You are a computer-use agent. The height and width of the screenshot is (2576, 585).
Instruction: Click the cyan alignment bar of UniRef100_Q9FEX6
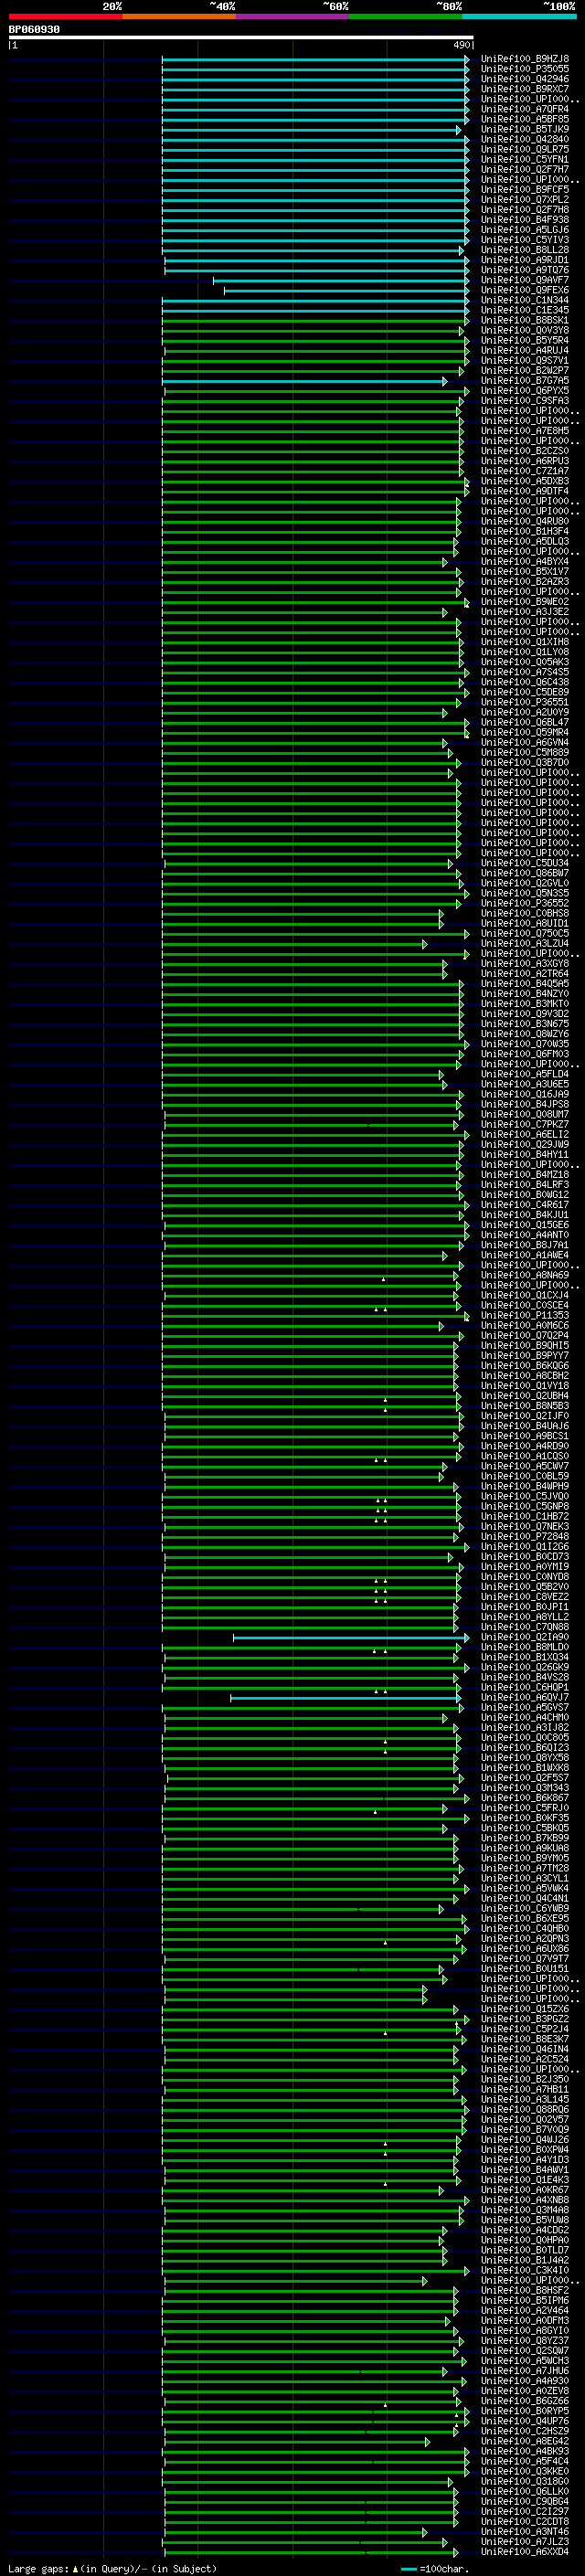coord(347,290)
